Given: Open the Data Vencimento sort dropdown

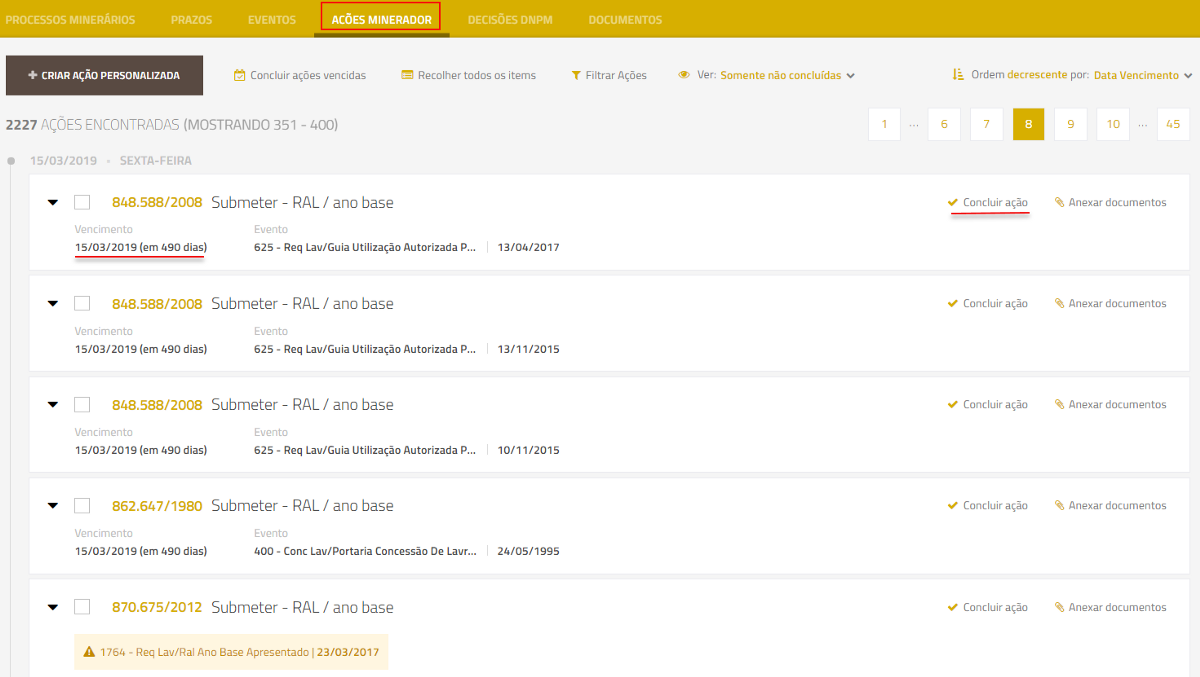Looking at the screenshot, I should [x=1143, y=75].
